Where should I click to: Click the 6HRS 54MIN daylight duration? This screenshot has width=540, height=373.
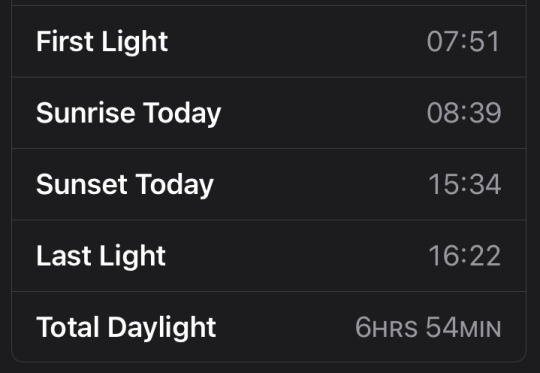pos(428,327)
